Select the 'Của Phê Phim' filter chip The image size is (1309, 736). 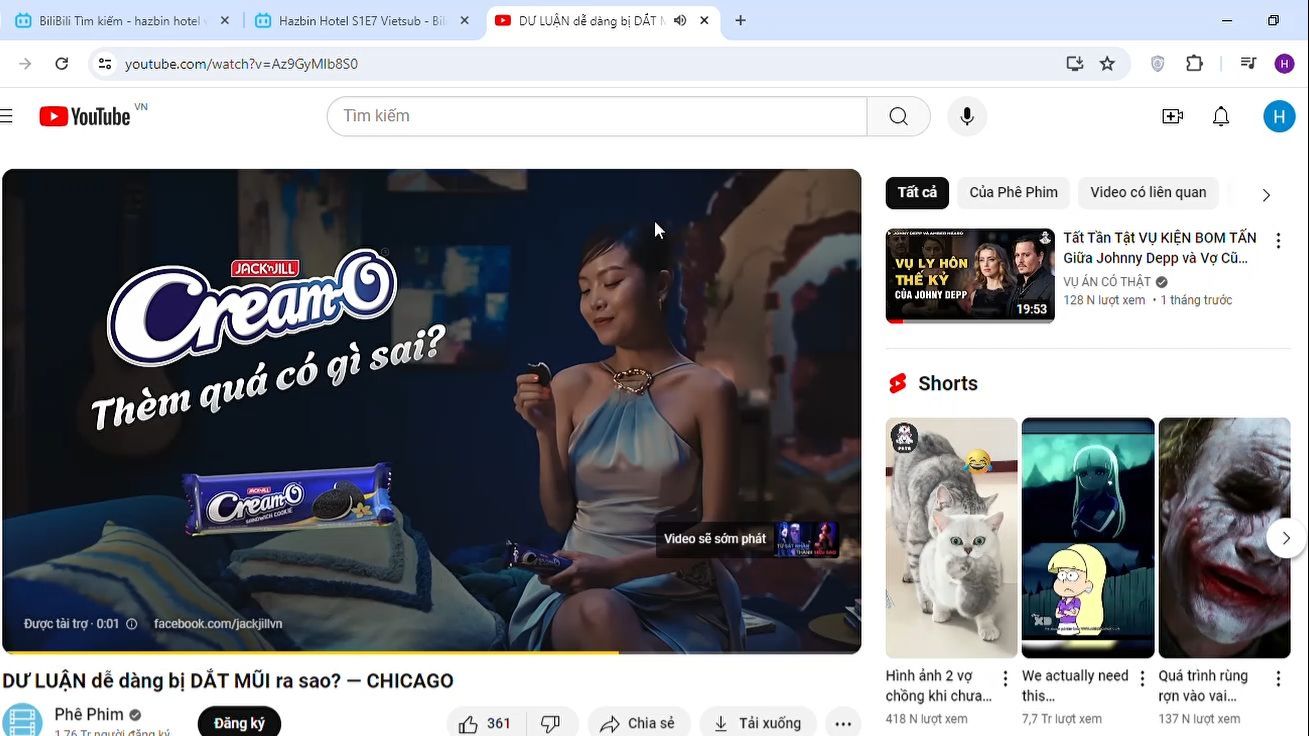point(1013,192)
